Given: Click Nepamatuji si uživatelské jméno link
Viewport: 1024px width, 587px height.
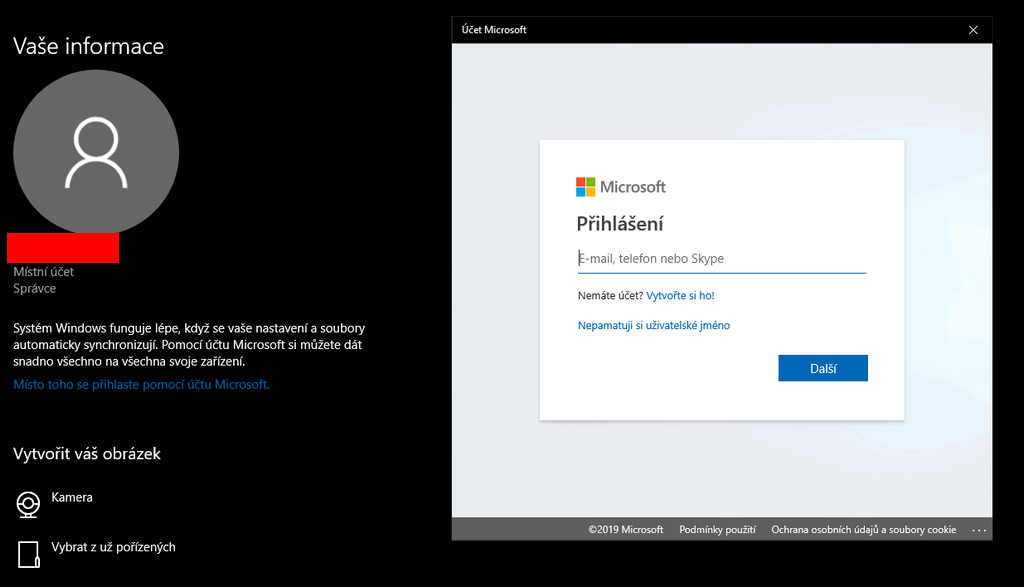Looking at the screenshot, I should (x=654, y=325).
